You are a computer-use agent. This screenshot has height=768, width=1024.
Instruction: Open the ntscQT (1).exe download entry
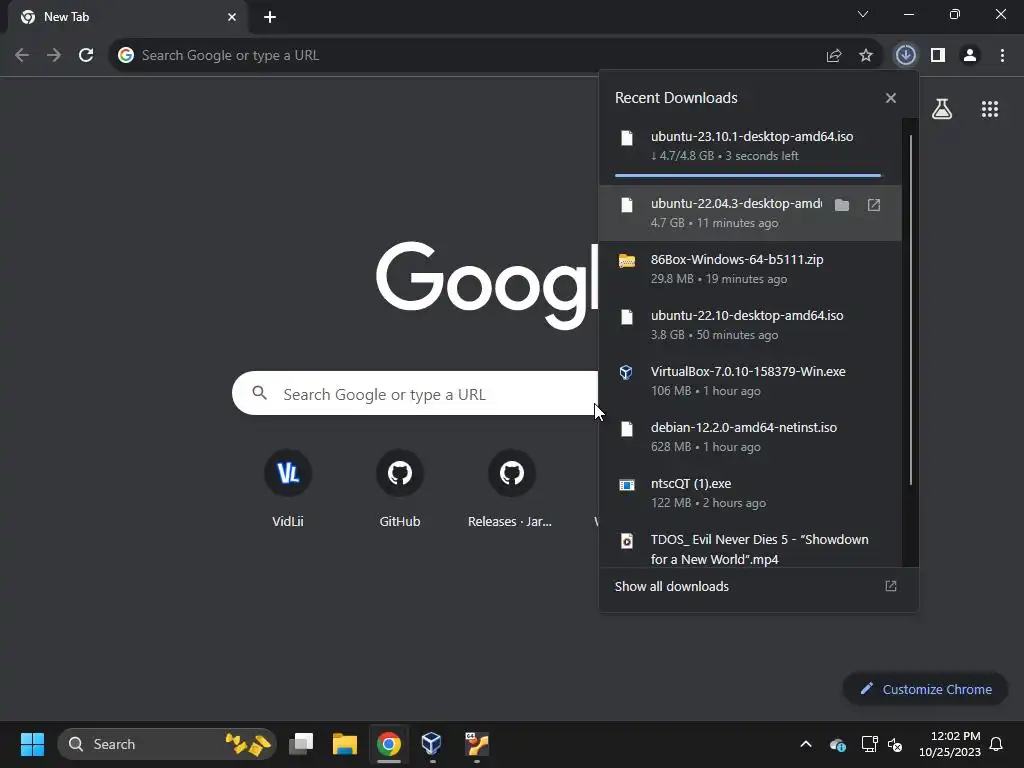point(750,493)
